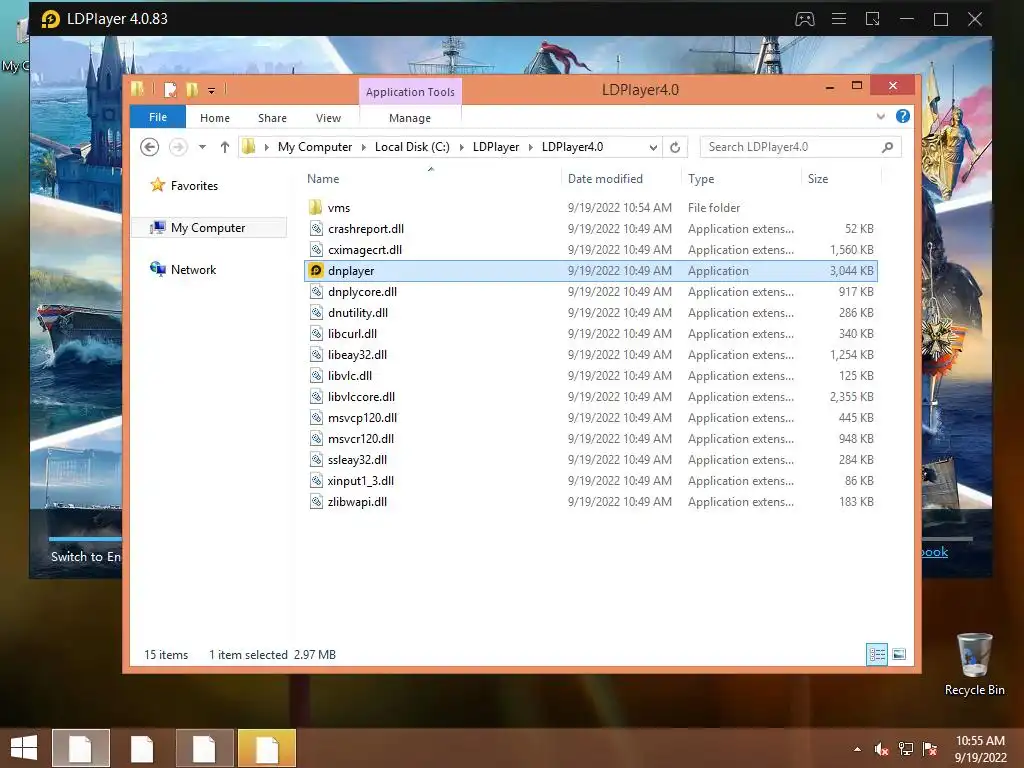Focus the Search LDPlayer4.0 field

(801, 147)
